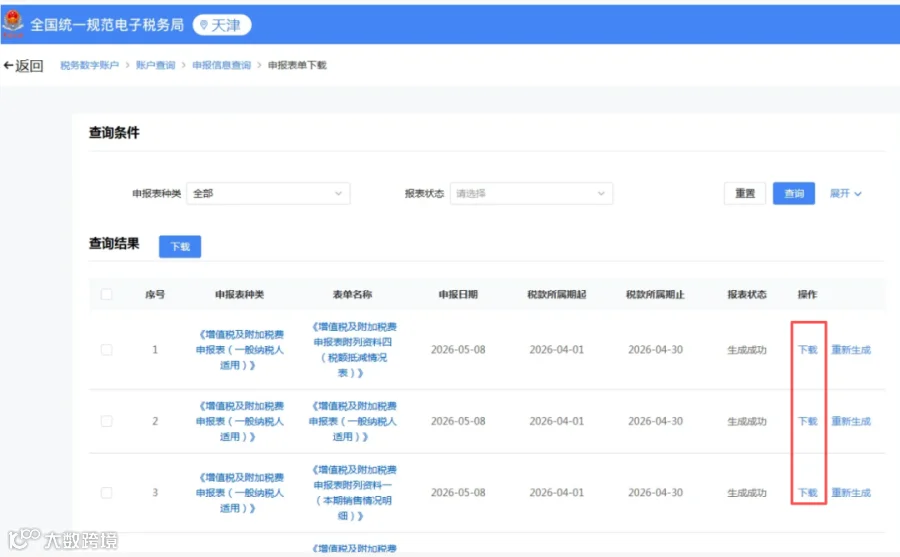Viewport: 900px width, 557px height.
Task: Open the 申报信息查询 breadcrumb
Action: coord(222,65)
